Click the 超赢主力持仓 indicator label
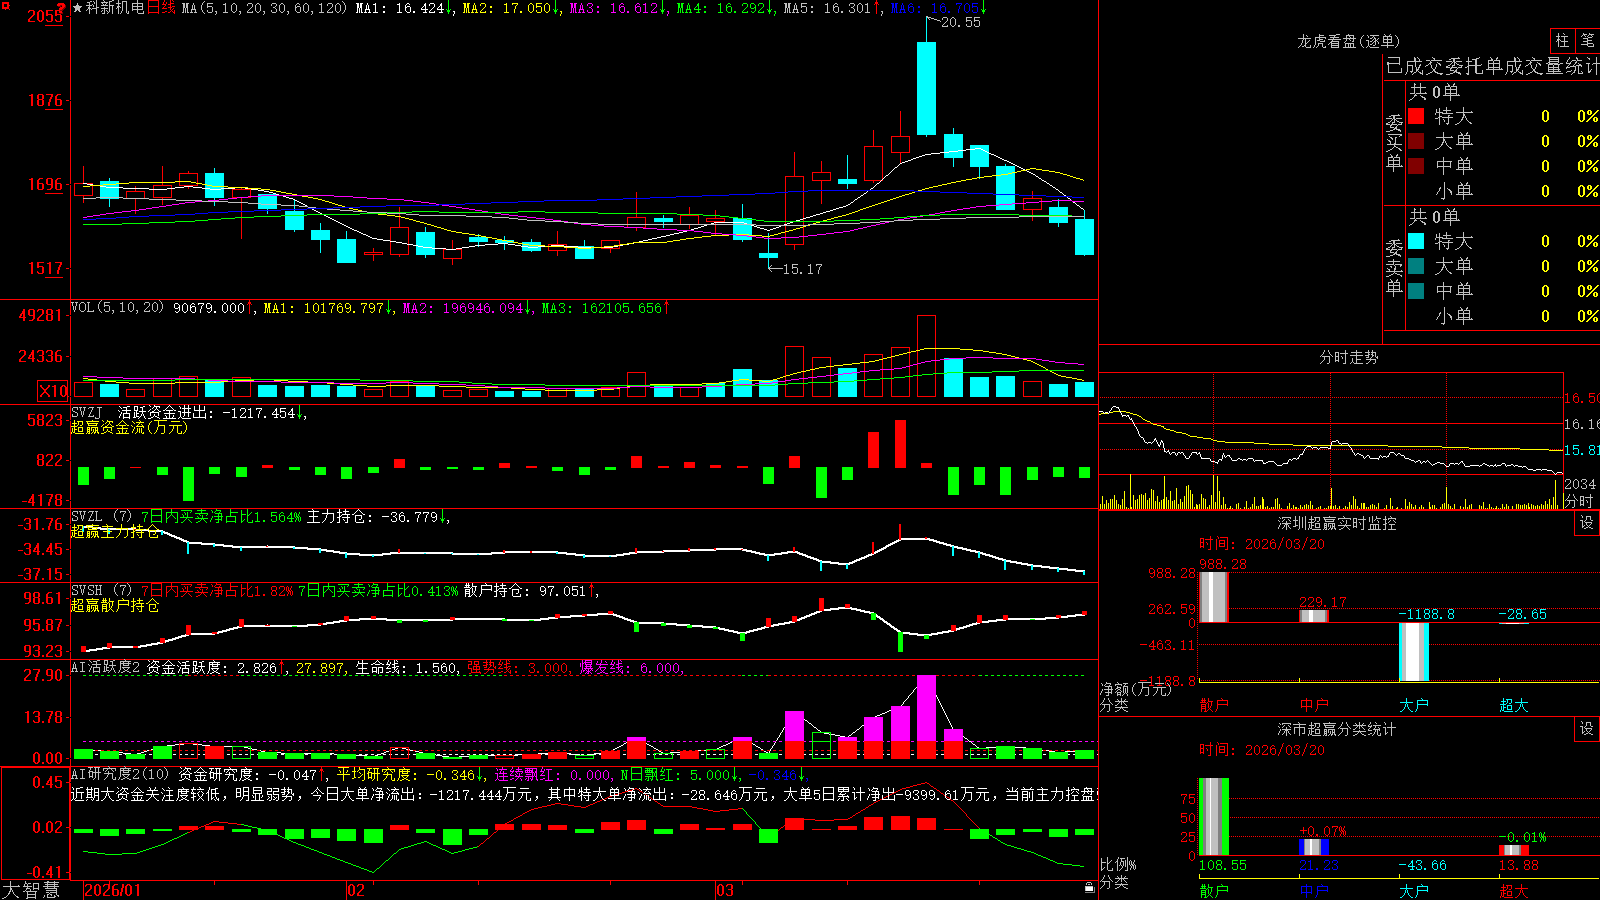 pos(115,531)
